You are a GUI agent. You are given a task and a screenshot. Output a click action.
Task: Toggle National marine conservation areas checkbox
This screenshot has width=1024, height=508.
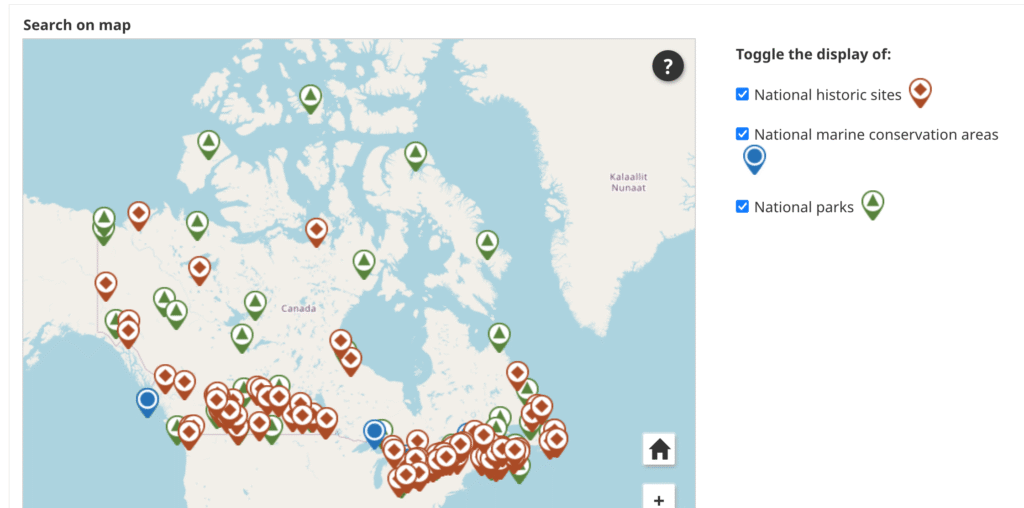[742, 134]
